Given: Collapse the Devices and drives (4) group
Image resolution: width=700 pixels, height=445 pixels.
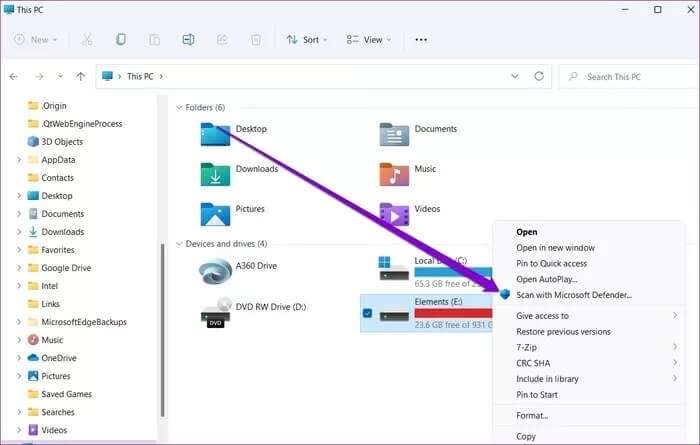Looking at the screenshot, I should click(x=179, y=244).
